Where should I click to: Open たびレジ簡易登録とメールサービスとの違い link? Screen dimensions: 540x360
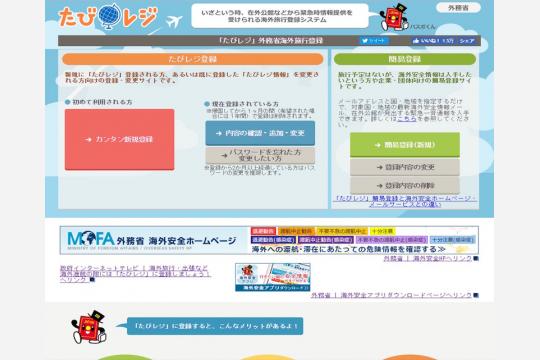point(405,202)
